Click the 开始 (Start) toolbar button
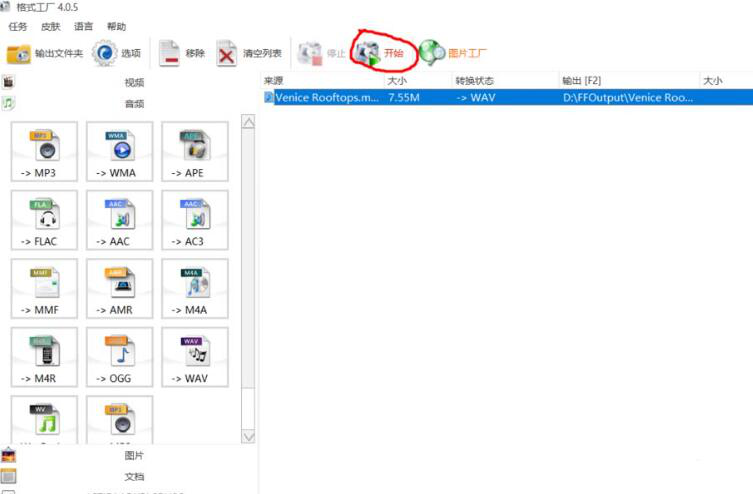Viewport: 753px width, 494px height. pos(381,53)
